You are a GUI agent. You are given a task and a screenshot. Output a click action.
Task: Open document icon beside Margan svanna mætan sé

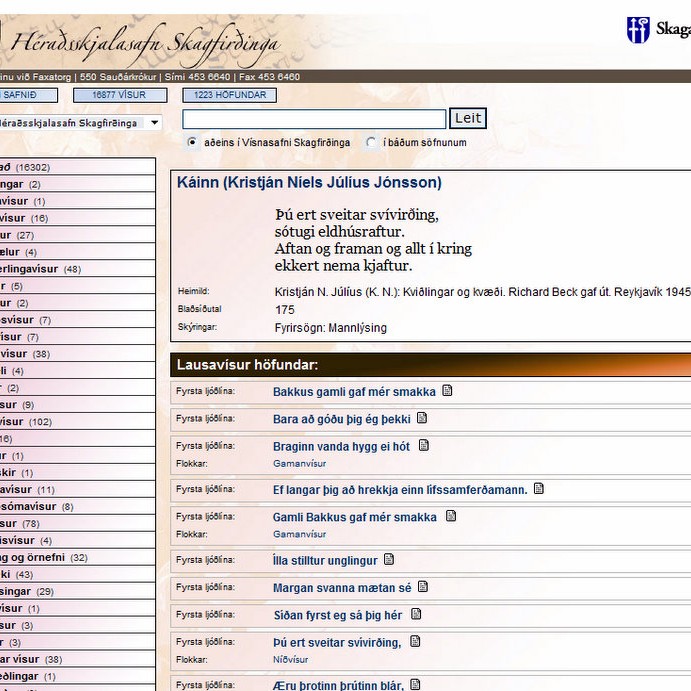click(423, 587)
